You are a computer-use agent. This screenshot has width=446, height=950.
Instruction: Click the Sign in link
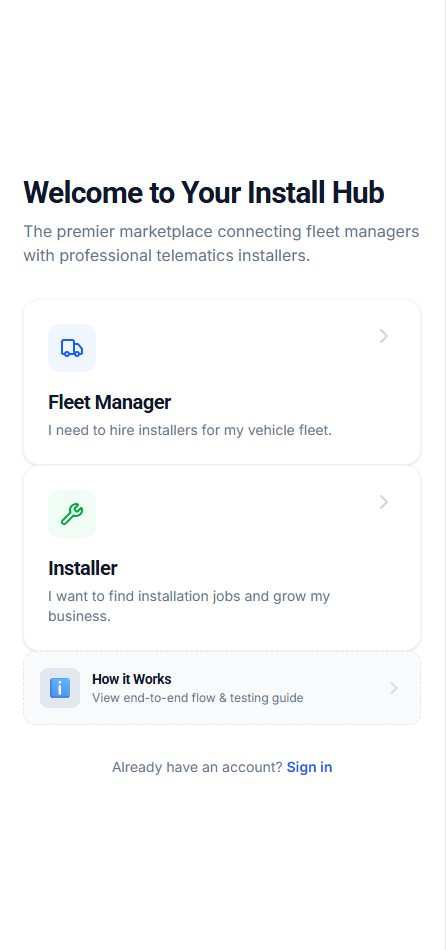click(309, 767)
